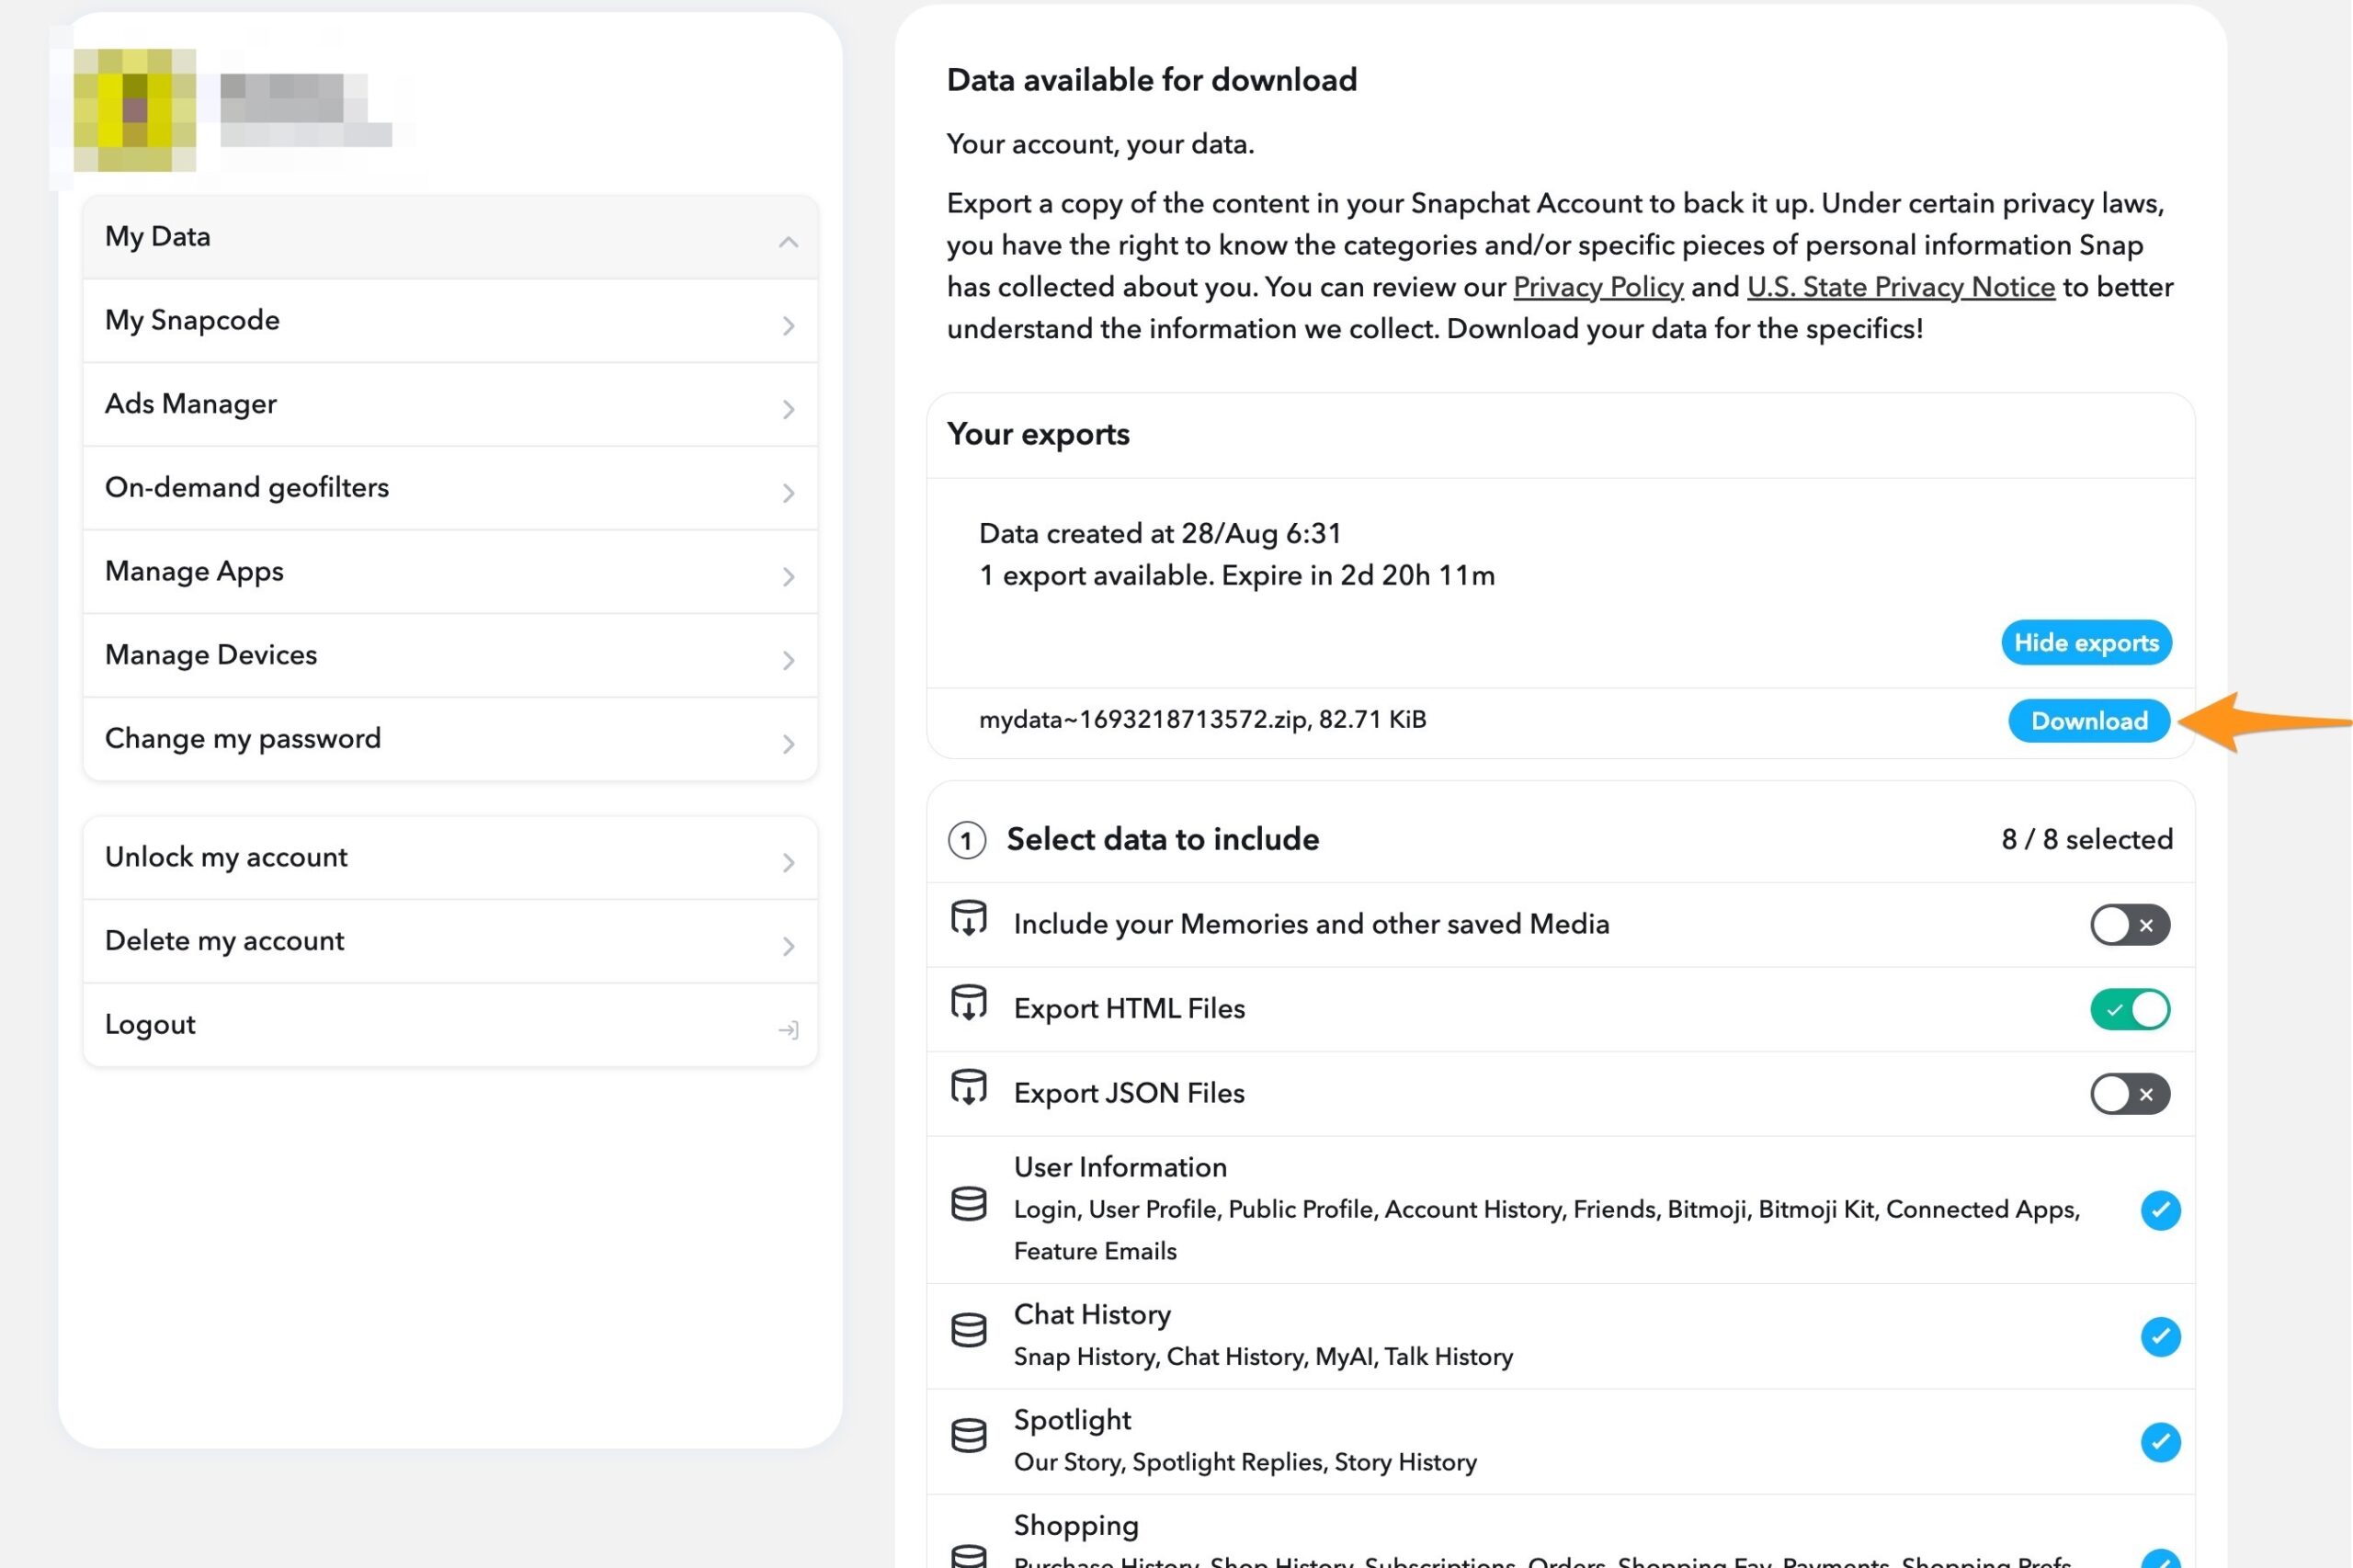The width and height of the screenshot is (2353, 1568).
Task: Click the logout arrow icon
Action: pyautogui.click(x=788, y=1029)
